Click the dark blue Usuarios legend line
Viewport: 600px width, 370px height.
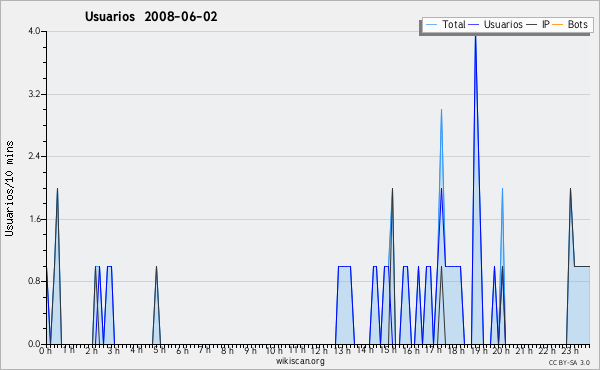pyautogui.click(x=474, y=25)
